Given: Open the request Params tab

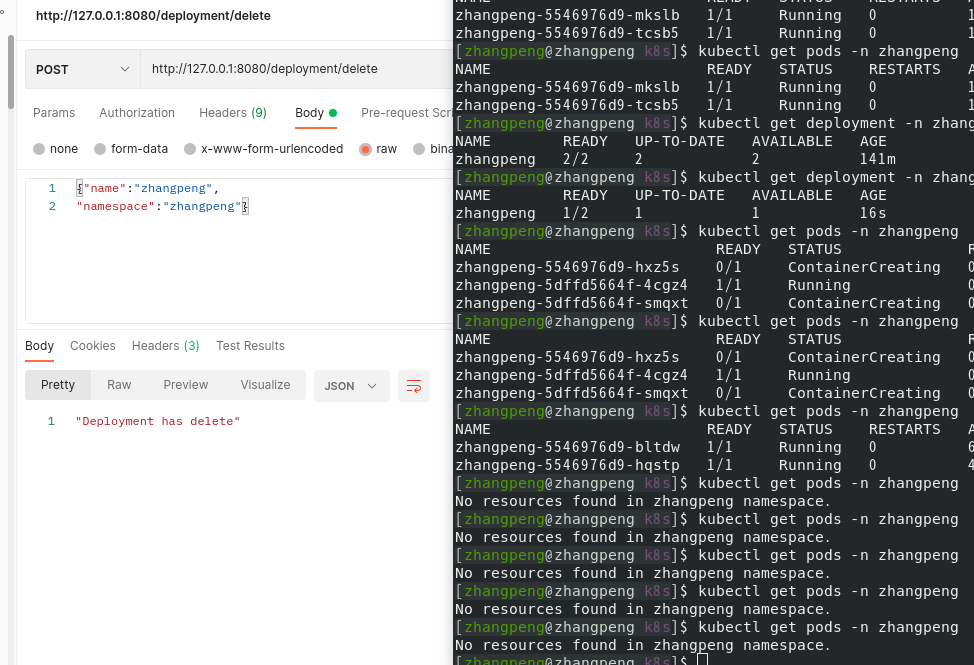Looking at the screenshot, I should click(x=54, y=113).
